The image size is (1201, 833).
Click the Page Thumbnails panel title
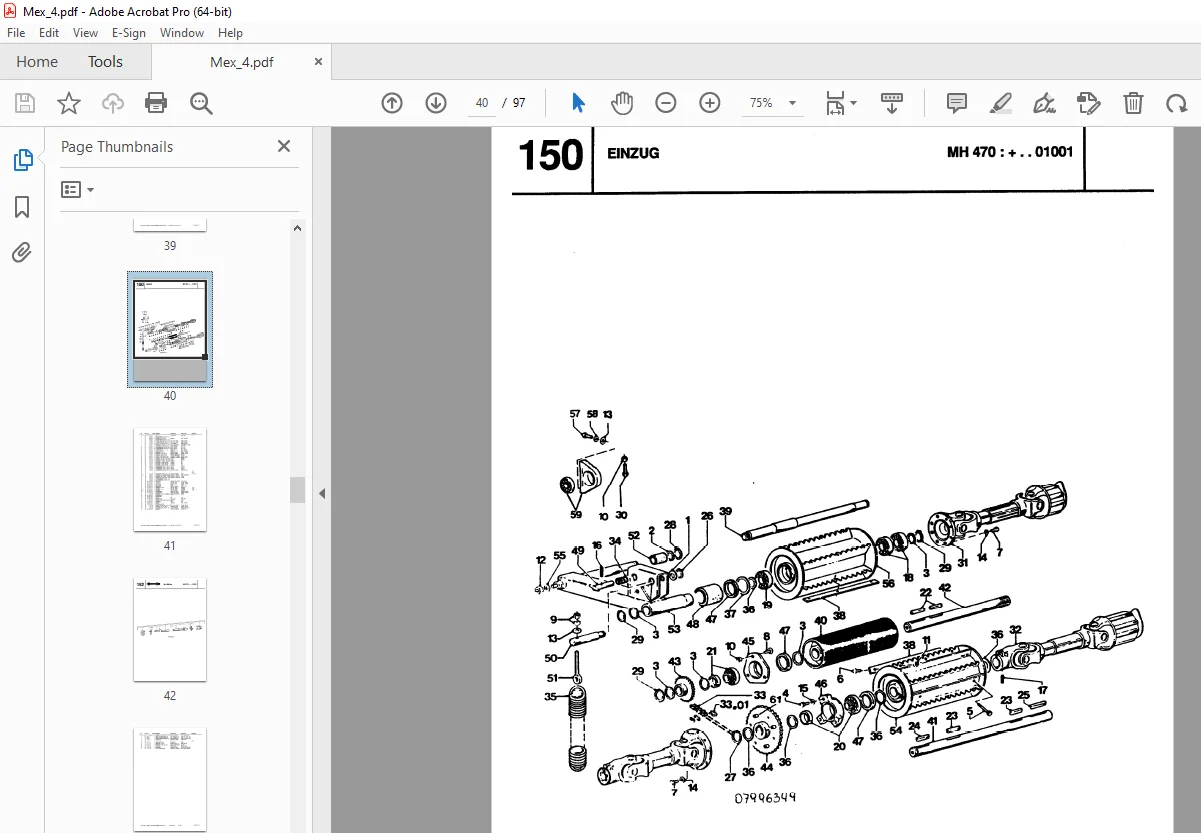coord(117,146)
